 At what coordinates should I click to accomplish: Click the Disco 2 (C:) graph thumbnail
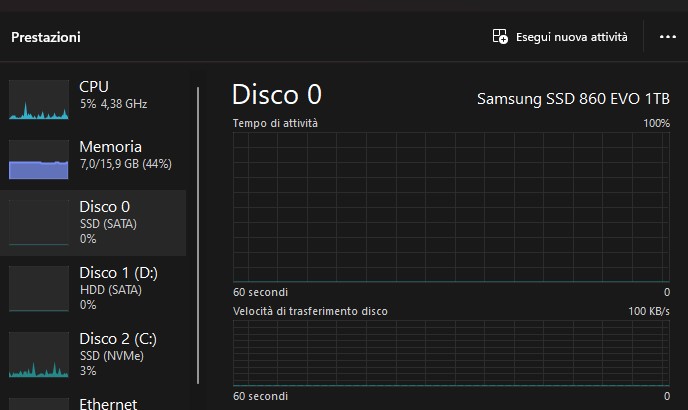pos(39,355)
